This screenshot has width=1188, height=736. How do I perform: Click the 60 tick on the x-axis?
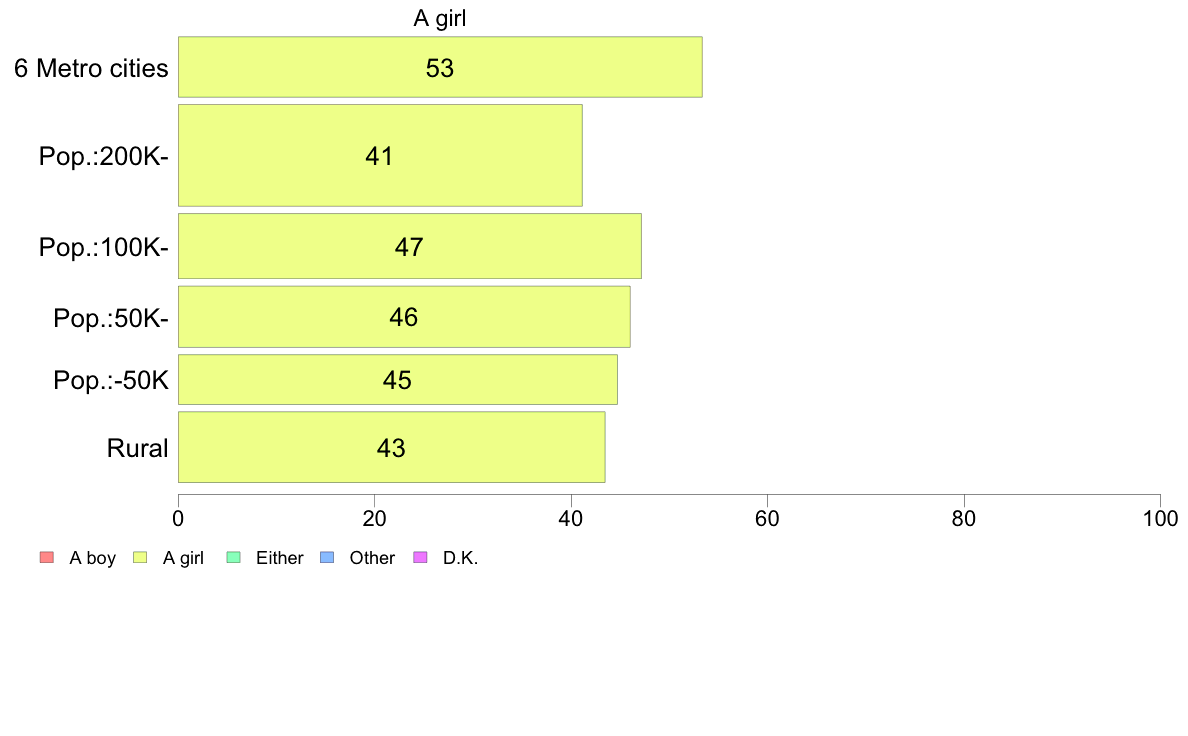click(x=768, y=518)
